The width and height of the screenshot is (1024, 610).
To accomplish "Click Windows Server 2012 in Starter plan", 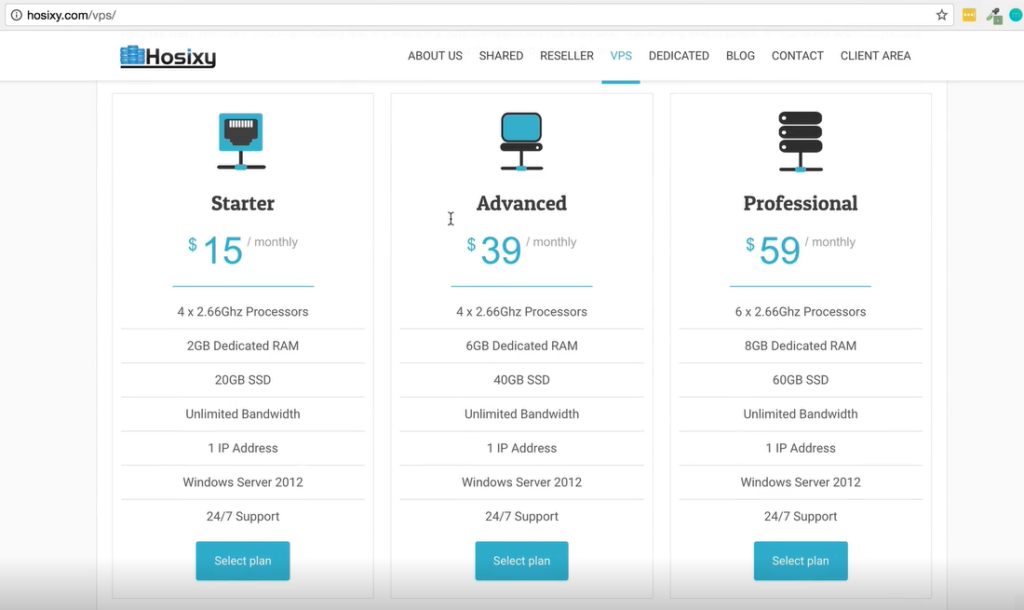I will point(243,483).
